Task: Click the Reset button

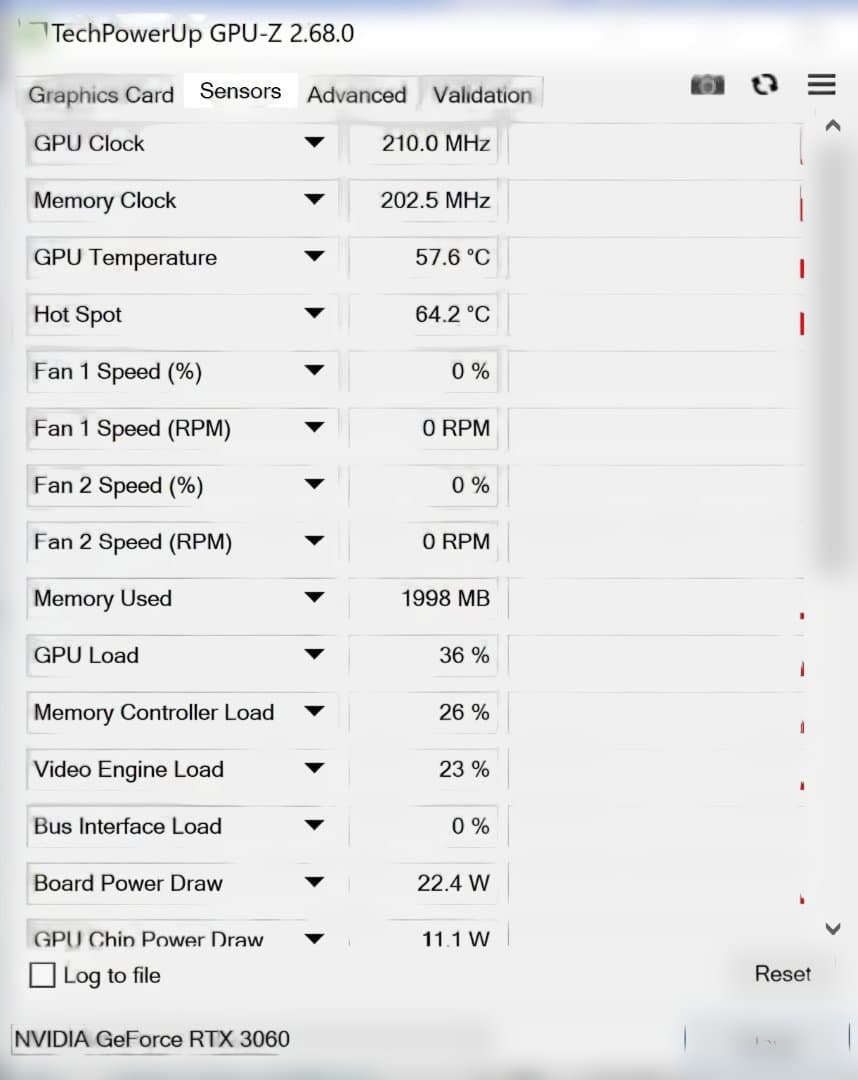Action: coord(783,974)
